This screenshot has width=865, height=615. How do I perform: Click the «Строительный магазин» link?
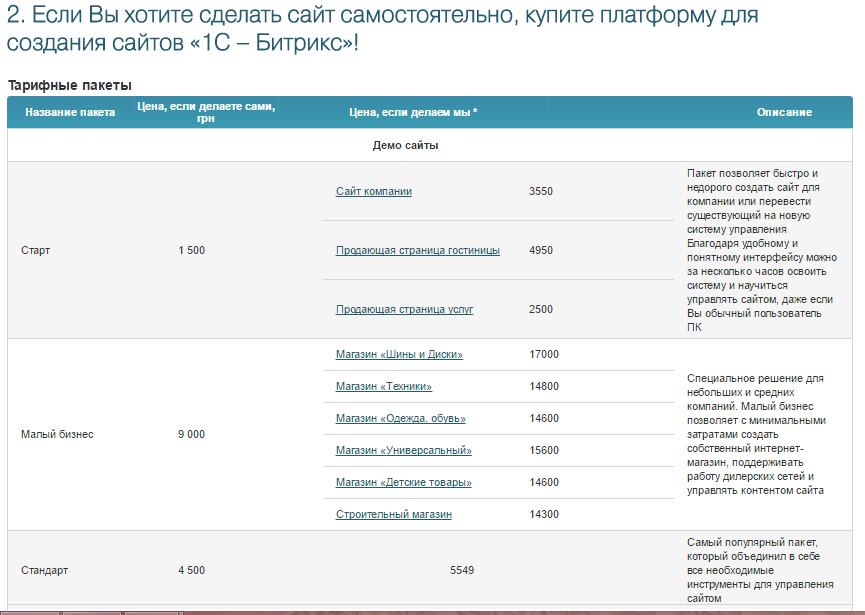[x=393, y=514]
